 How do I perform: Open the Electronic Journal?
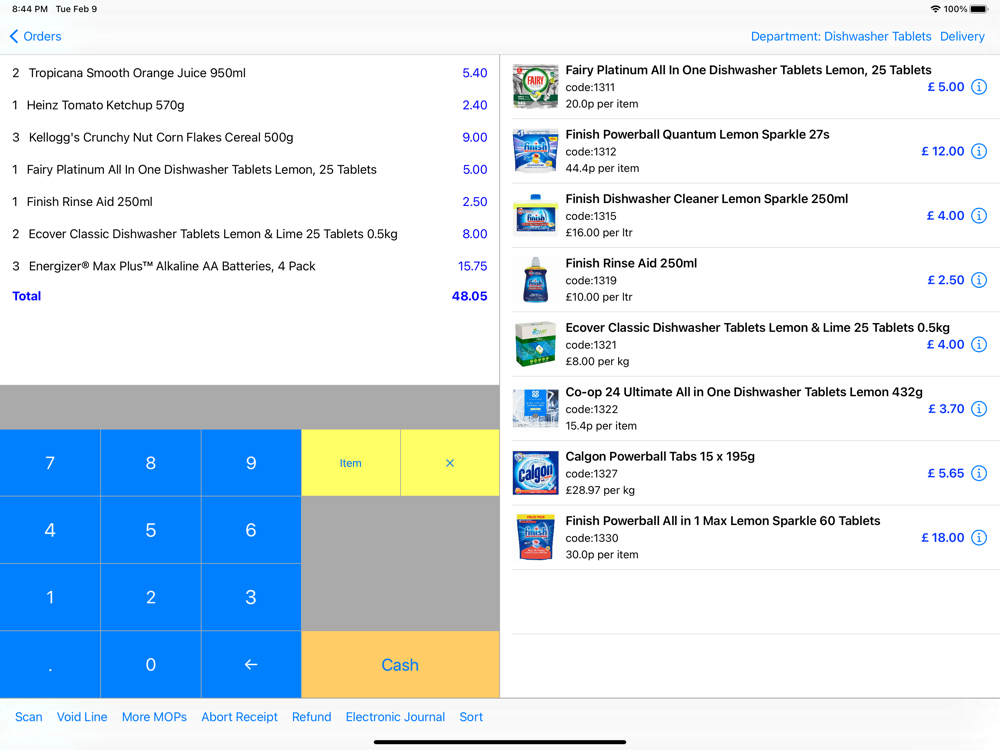[x=395, y=717]
